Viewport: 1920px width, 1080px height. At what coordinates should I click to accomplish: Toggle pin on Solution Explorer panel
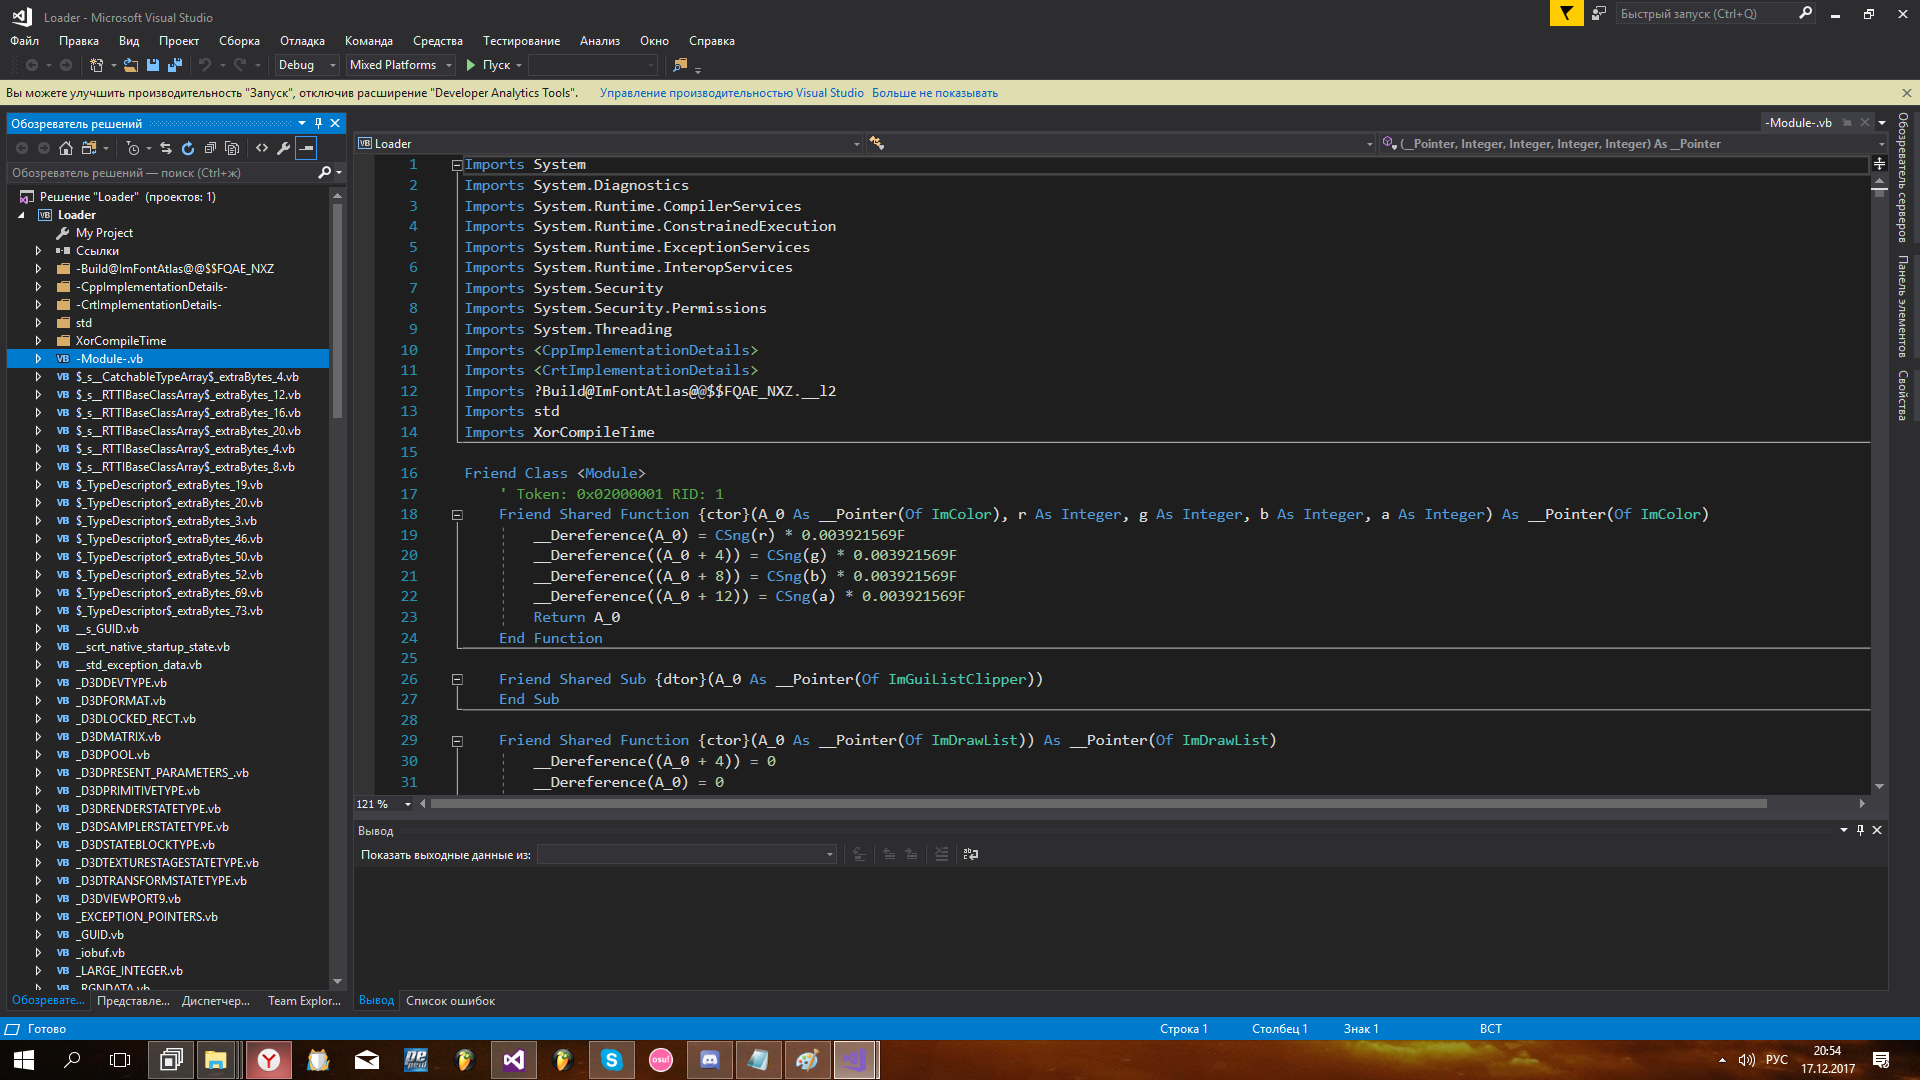(318, 123)
